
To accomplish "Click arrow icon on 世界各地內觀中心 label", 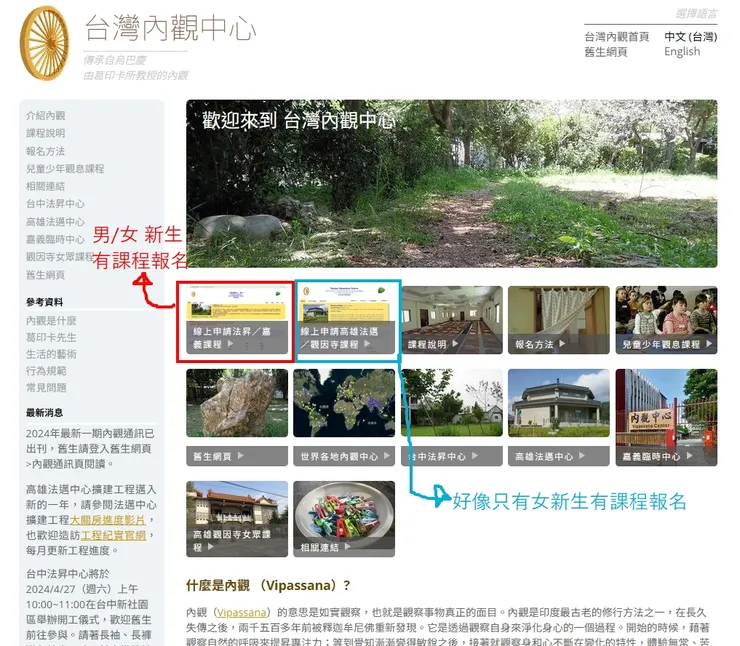I will (387, 456).
